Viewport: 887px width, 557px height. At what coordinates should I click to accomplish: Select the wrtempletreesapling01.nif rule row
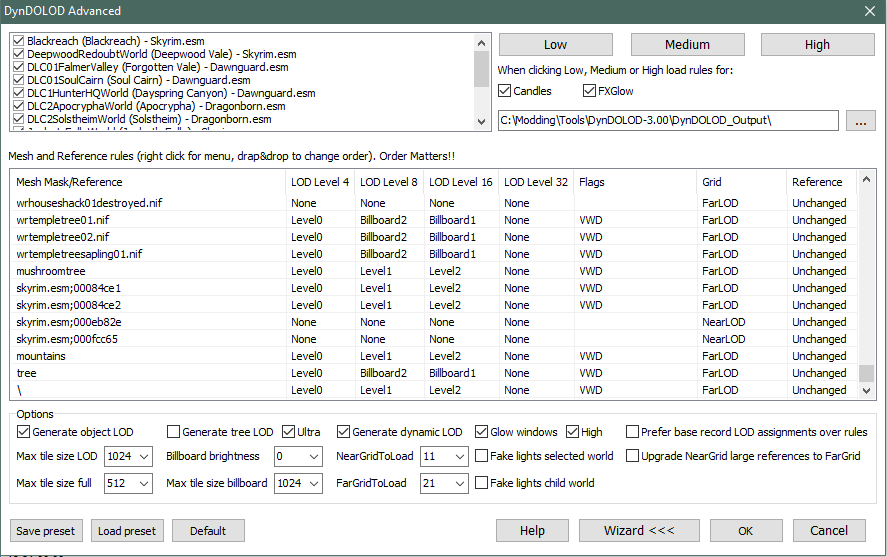(433, 254)
